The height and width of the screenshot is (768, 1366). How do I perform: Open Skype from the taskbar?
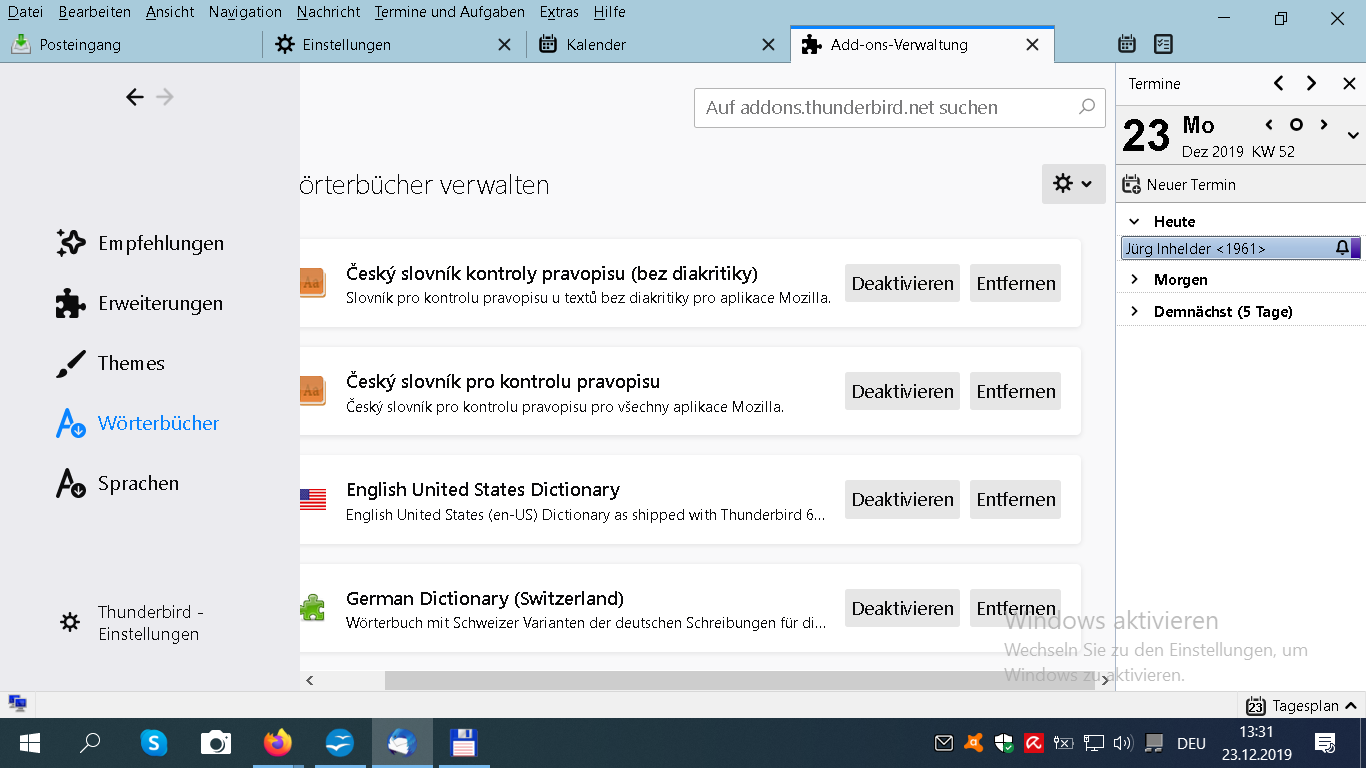click(153, 743)
